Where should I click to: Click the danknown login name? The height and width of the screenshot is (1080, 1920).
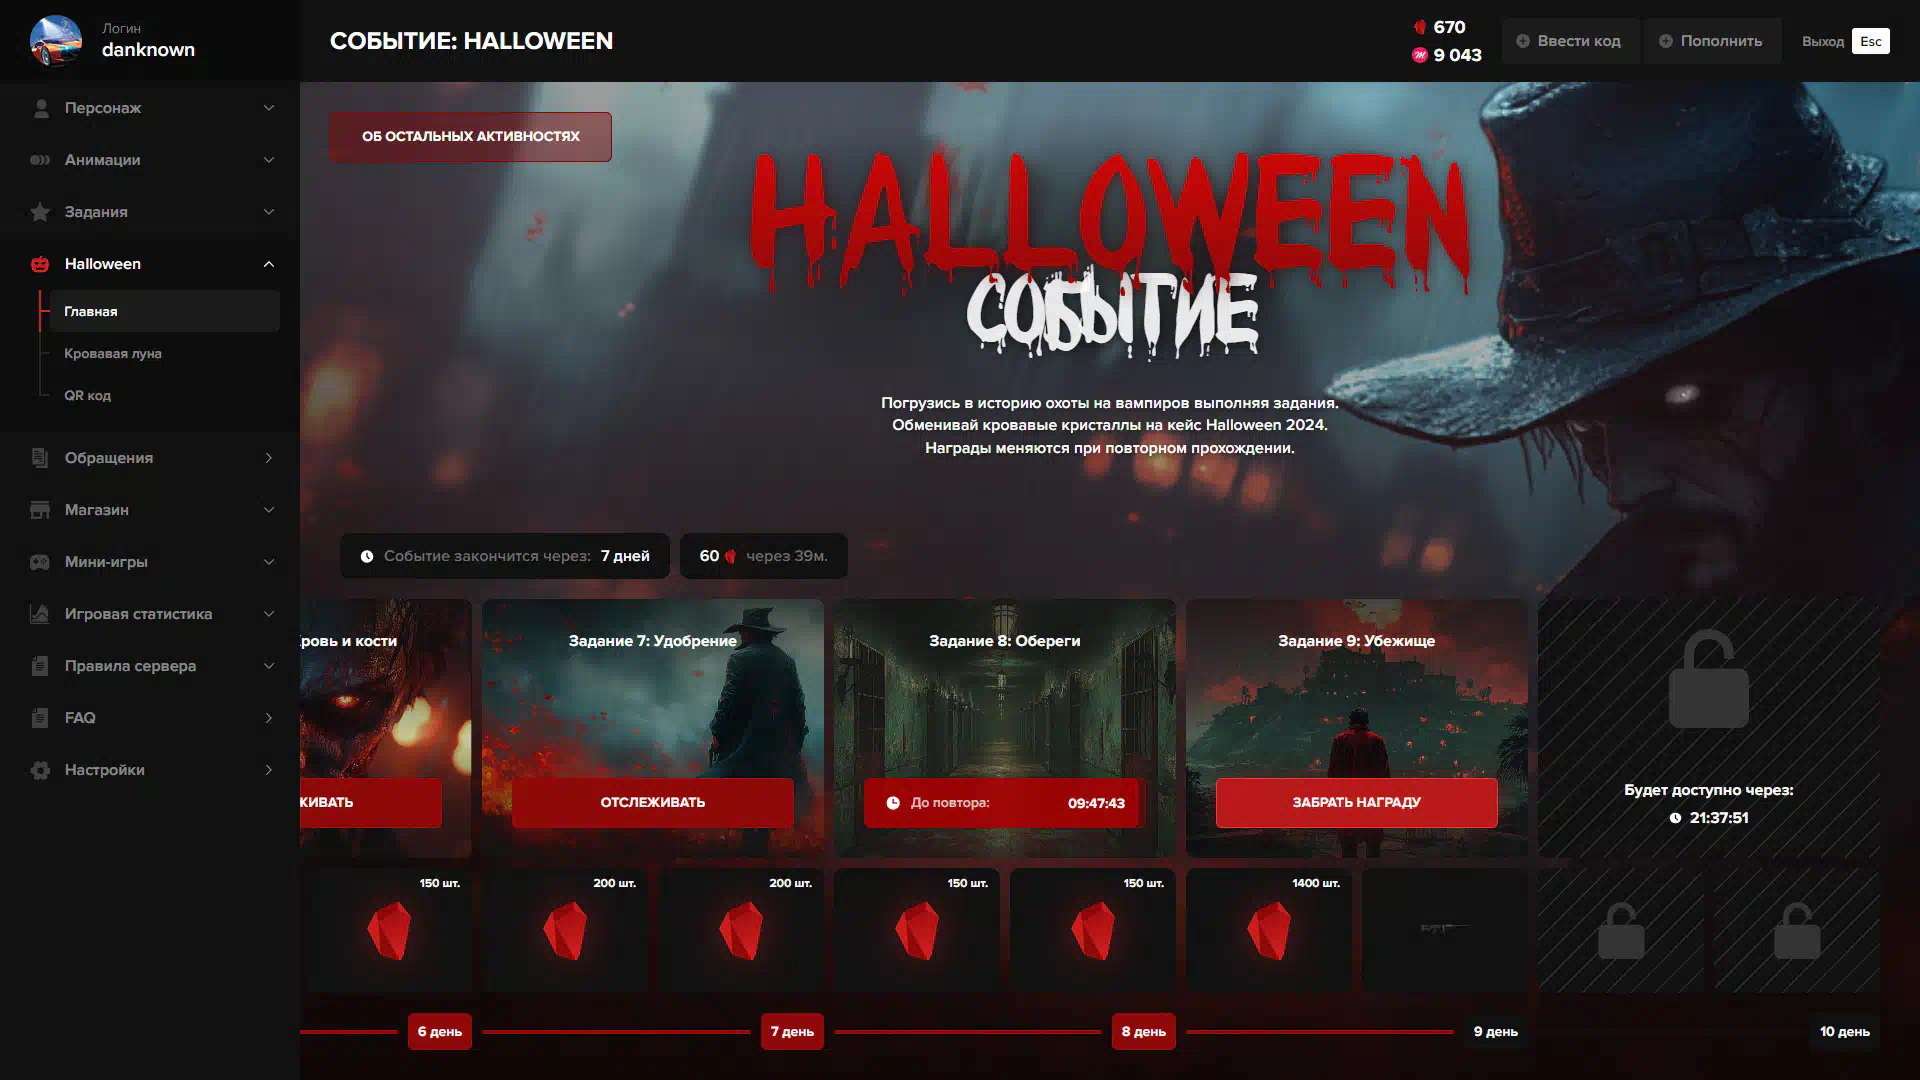[x=148, y=50]
